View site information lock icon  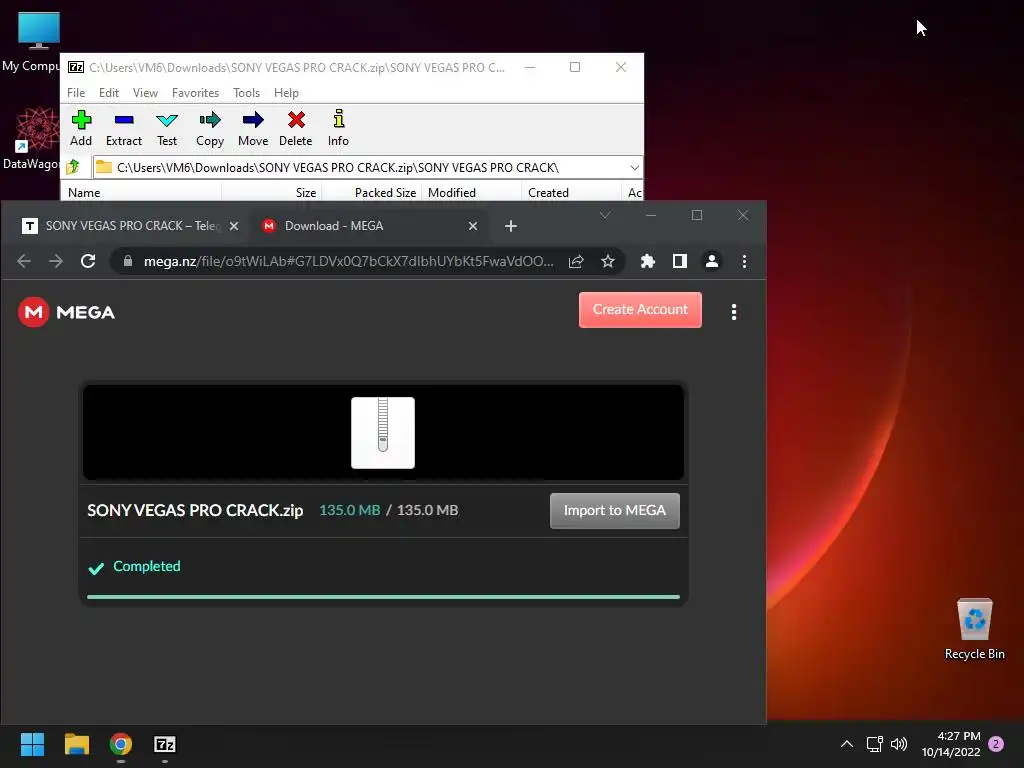[128, 261]
